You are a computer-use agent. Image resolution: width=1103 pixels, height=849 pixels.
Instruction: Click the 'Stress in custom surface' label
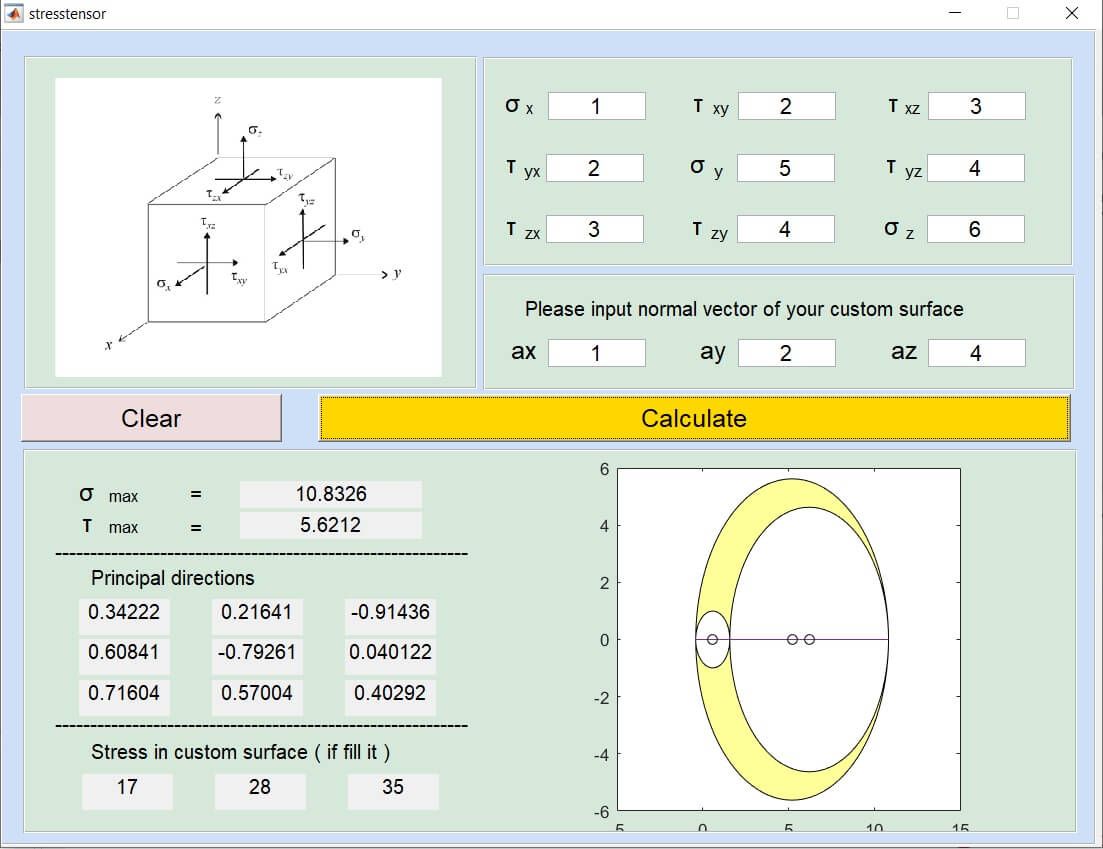coord(241,753)
